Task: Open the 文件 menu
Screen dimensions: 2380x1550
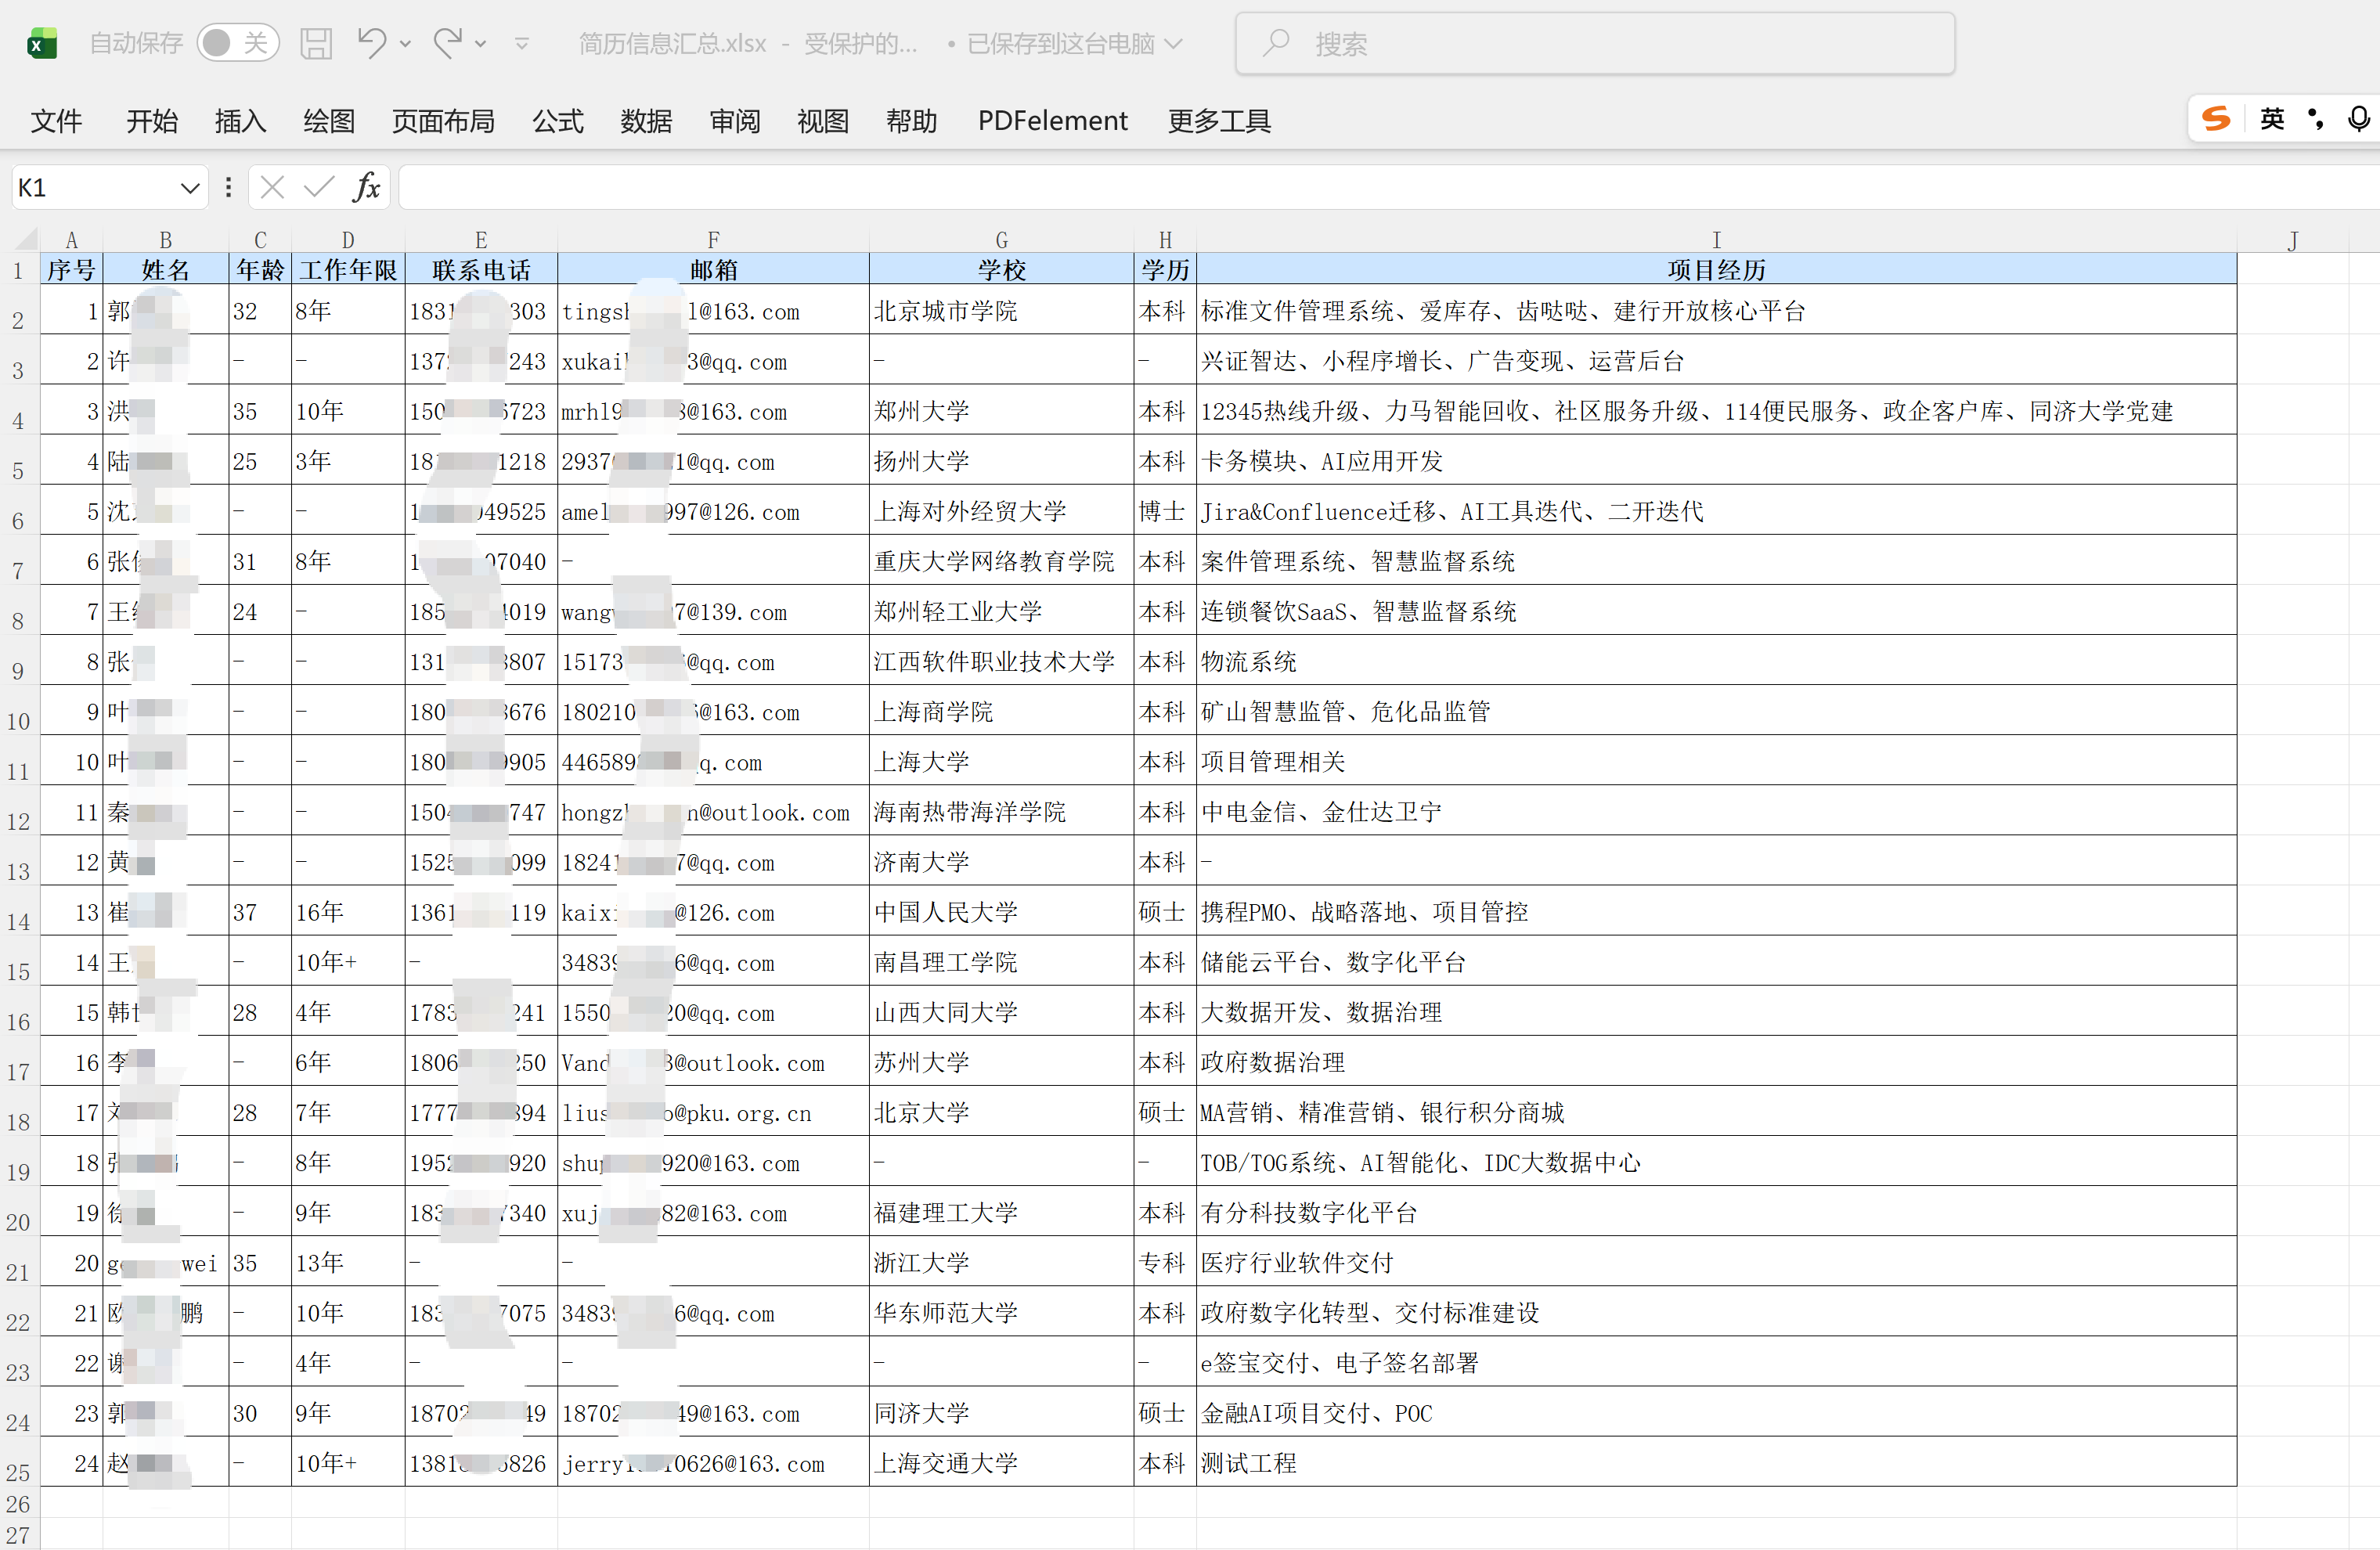Action: (x=56, y=121)
